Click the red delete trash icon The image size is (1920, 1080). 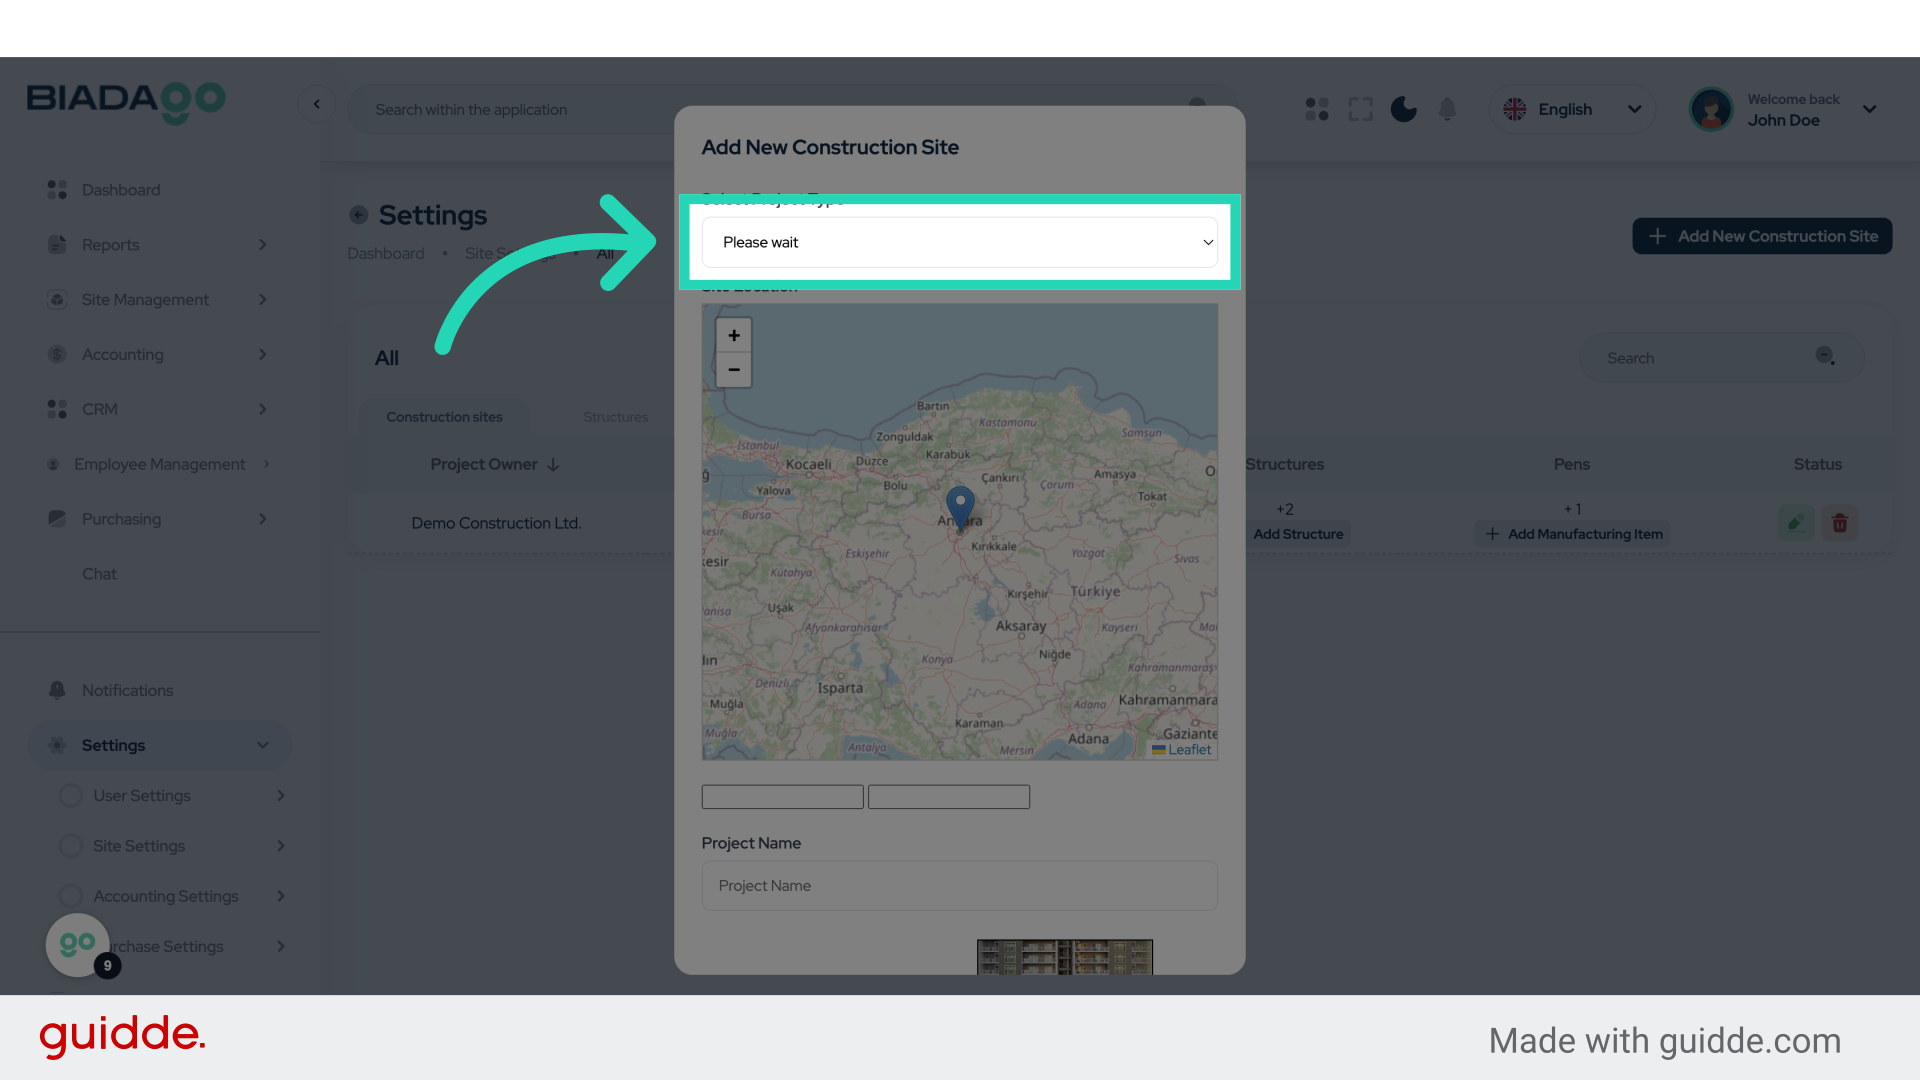1839,523
